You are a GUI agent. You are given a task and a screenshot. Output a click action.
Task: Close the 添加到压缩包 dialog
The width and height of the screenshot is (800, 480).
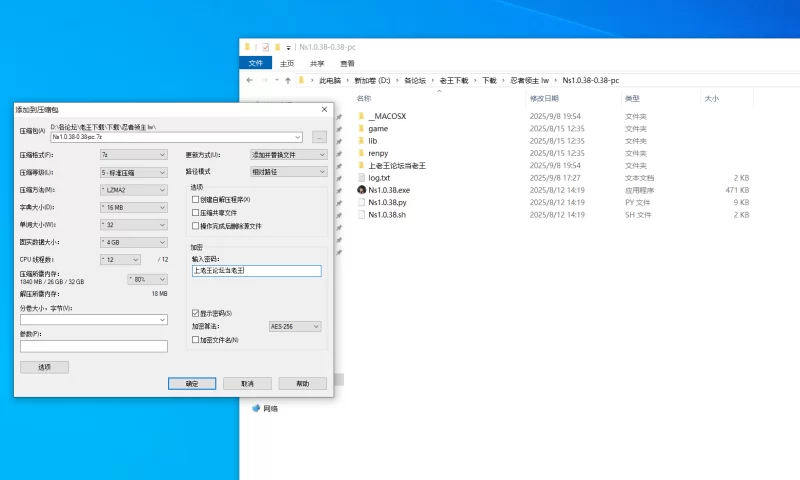(324, 109)
